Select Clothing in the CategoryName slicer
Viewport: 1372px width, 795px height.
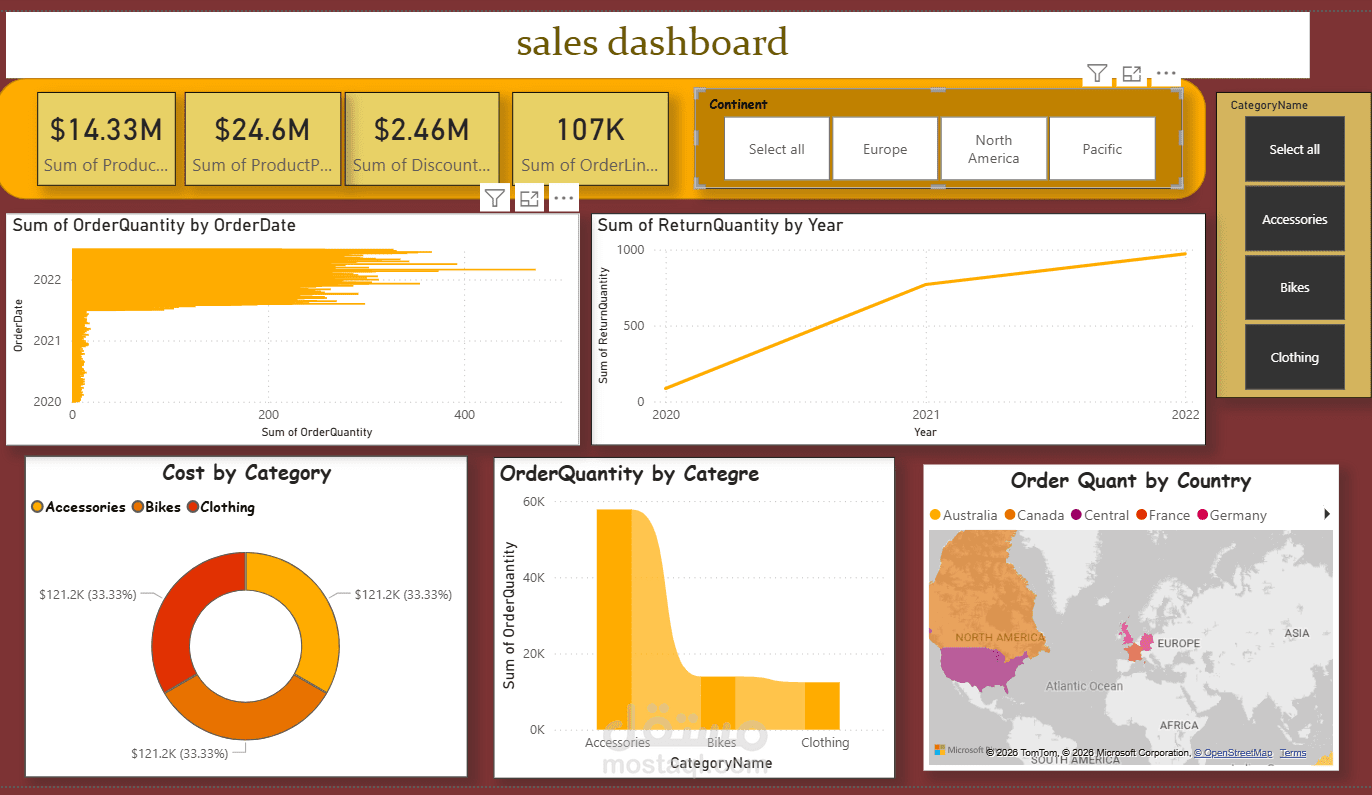[1294, 356]
